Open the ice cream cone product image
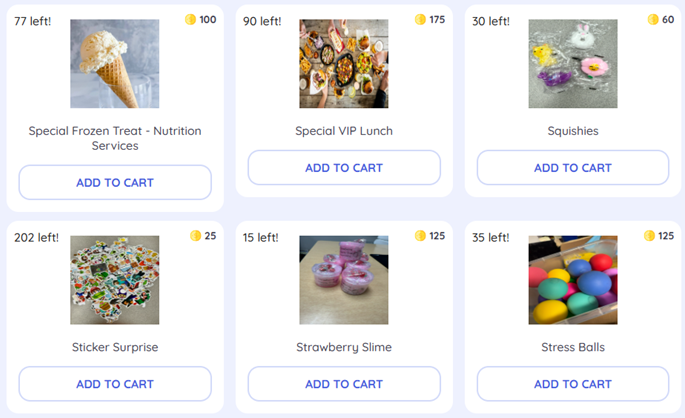 [x=115, y=64]
